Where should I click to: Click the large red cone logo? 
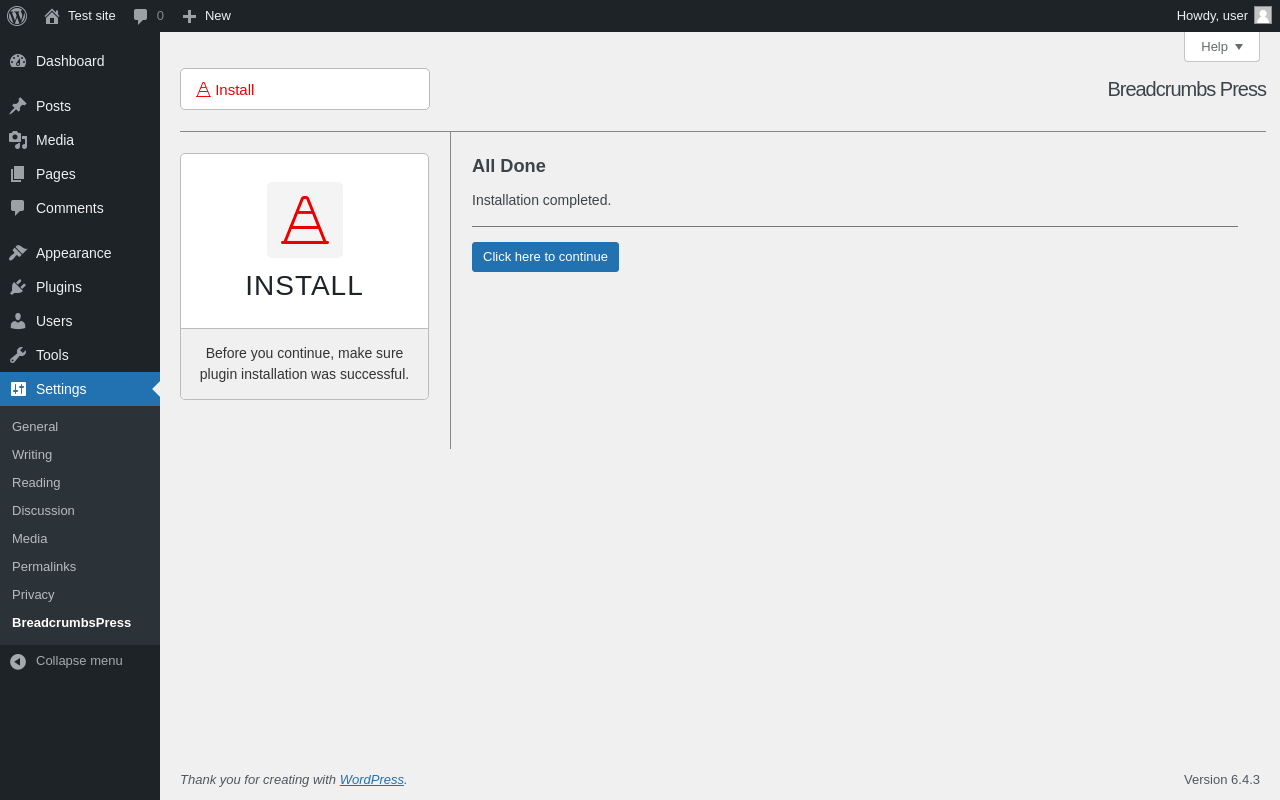pyautogui.click(x=305, y=220)
